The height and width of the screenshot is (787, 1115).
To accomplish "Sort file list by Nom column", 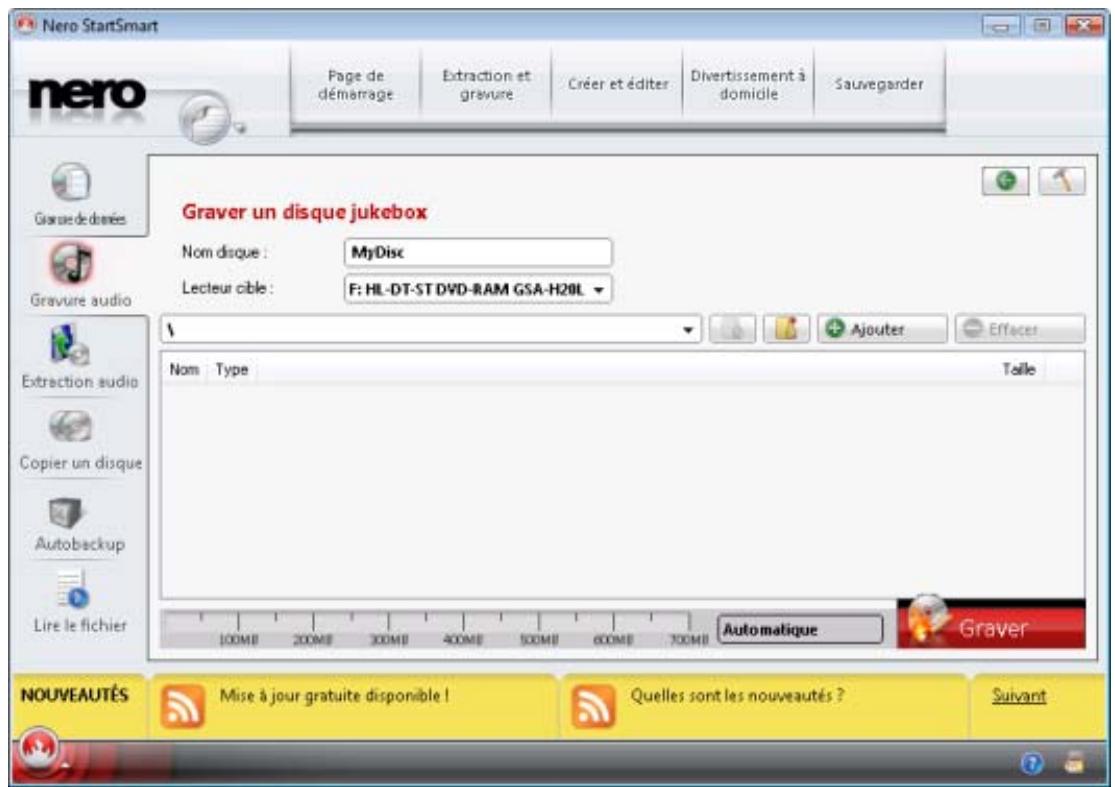I will [x=184, y=369].
